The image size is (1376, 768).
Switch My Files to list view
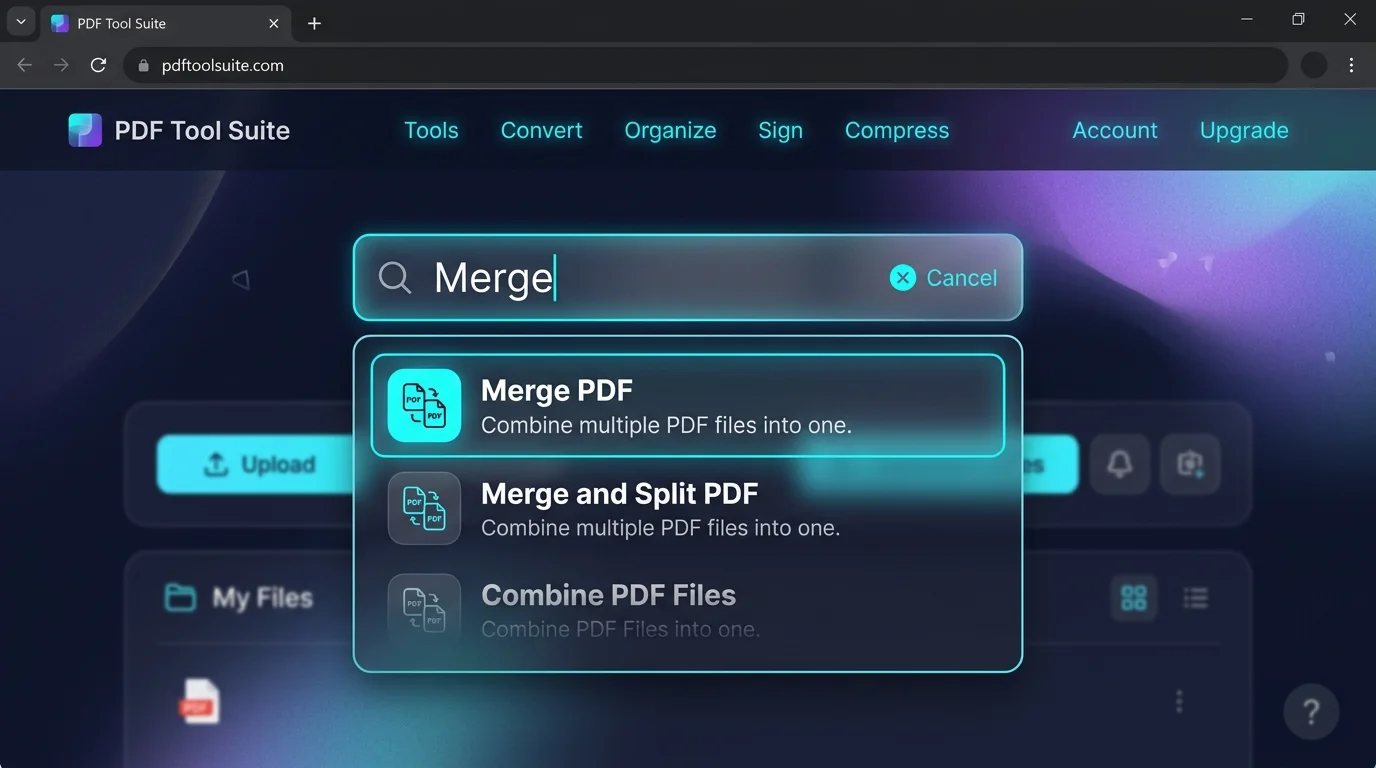1195,598
